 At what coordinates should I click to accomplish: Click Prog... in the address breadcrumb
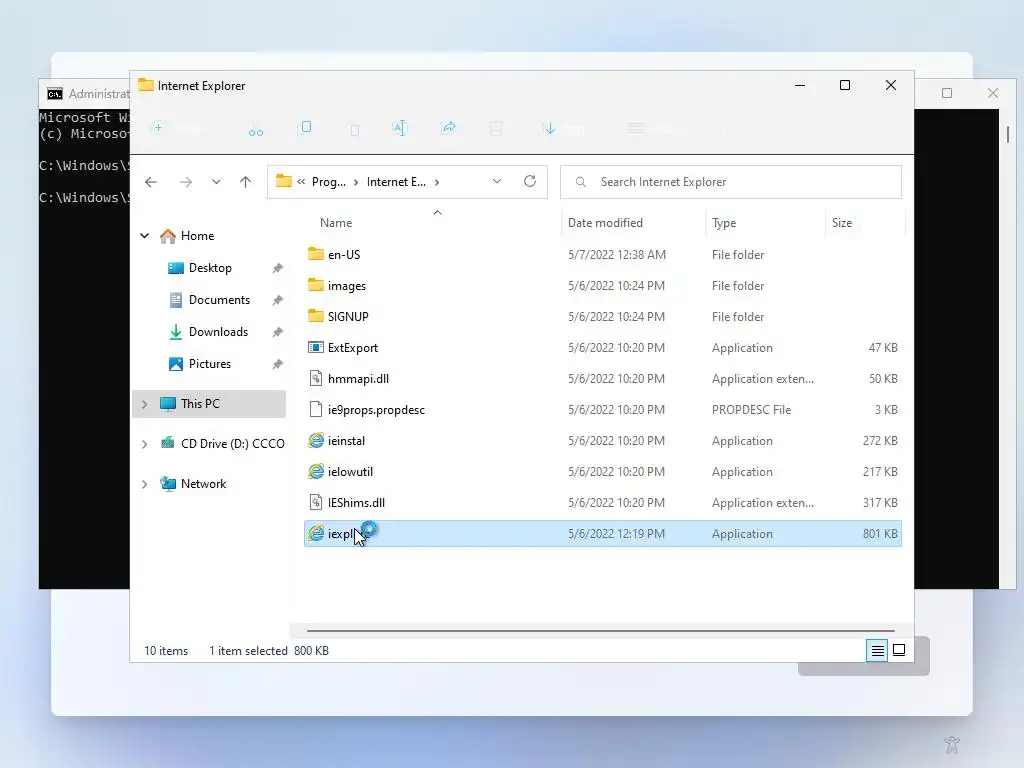tap(328, 182)
